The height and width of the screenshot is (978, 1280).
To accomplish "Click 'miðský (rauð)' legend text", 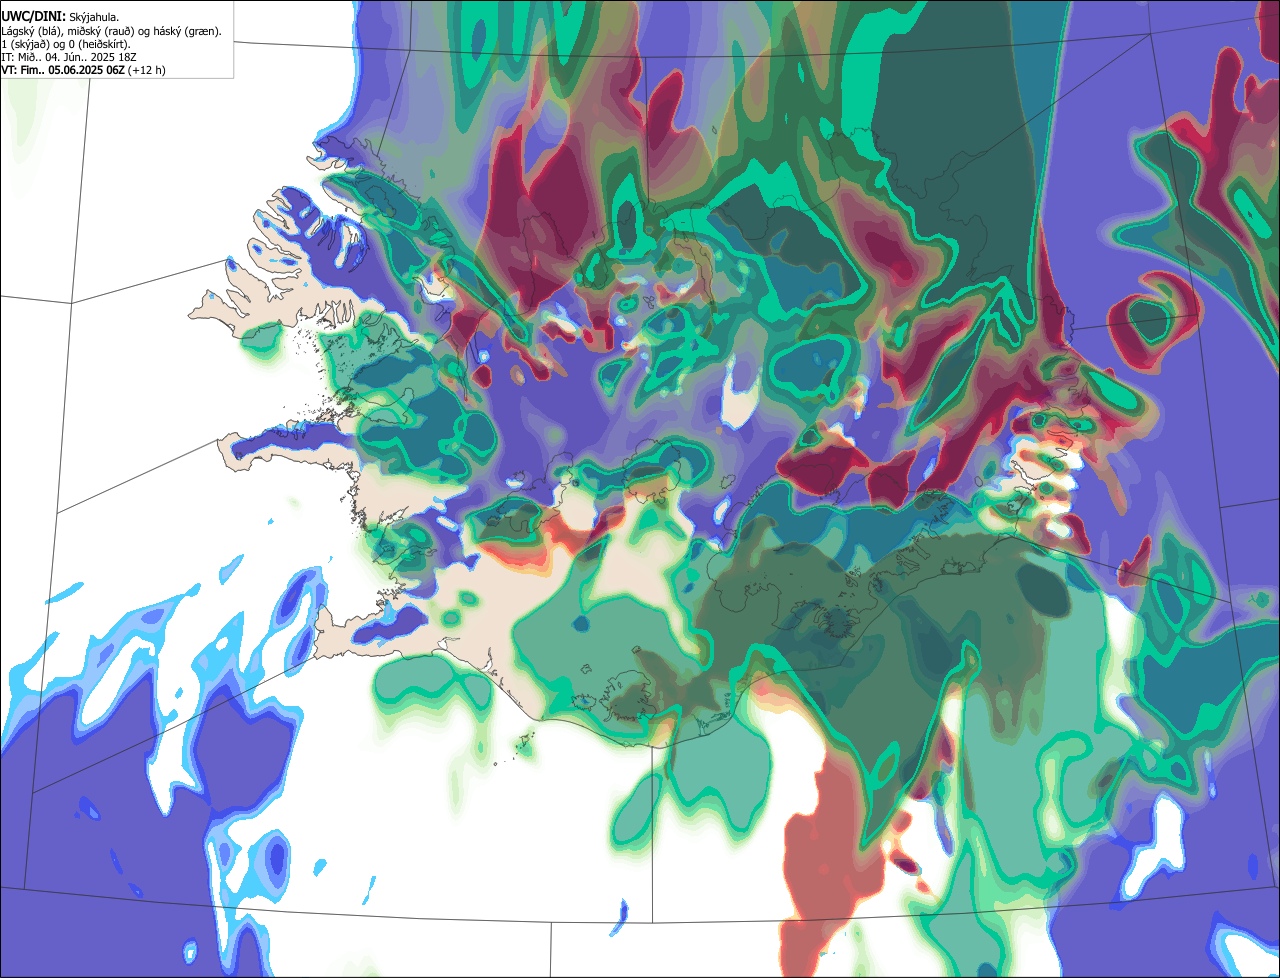I will (101, 32).
